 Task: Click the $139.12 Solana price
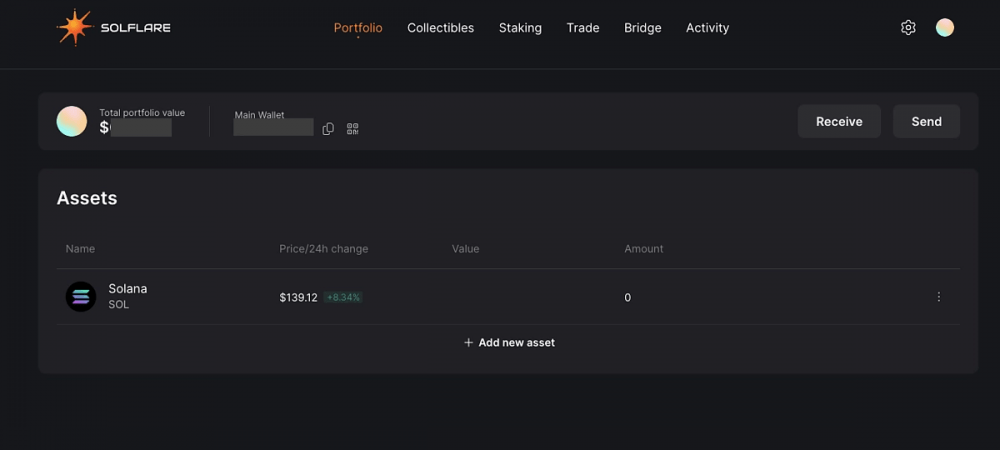pos(298,297)
